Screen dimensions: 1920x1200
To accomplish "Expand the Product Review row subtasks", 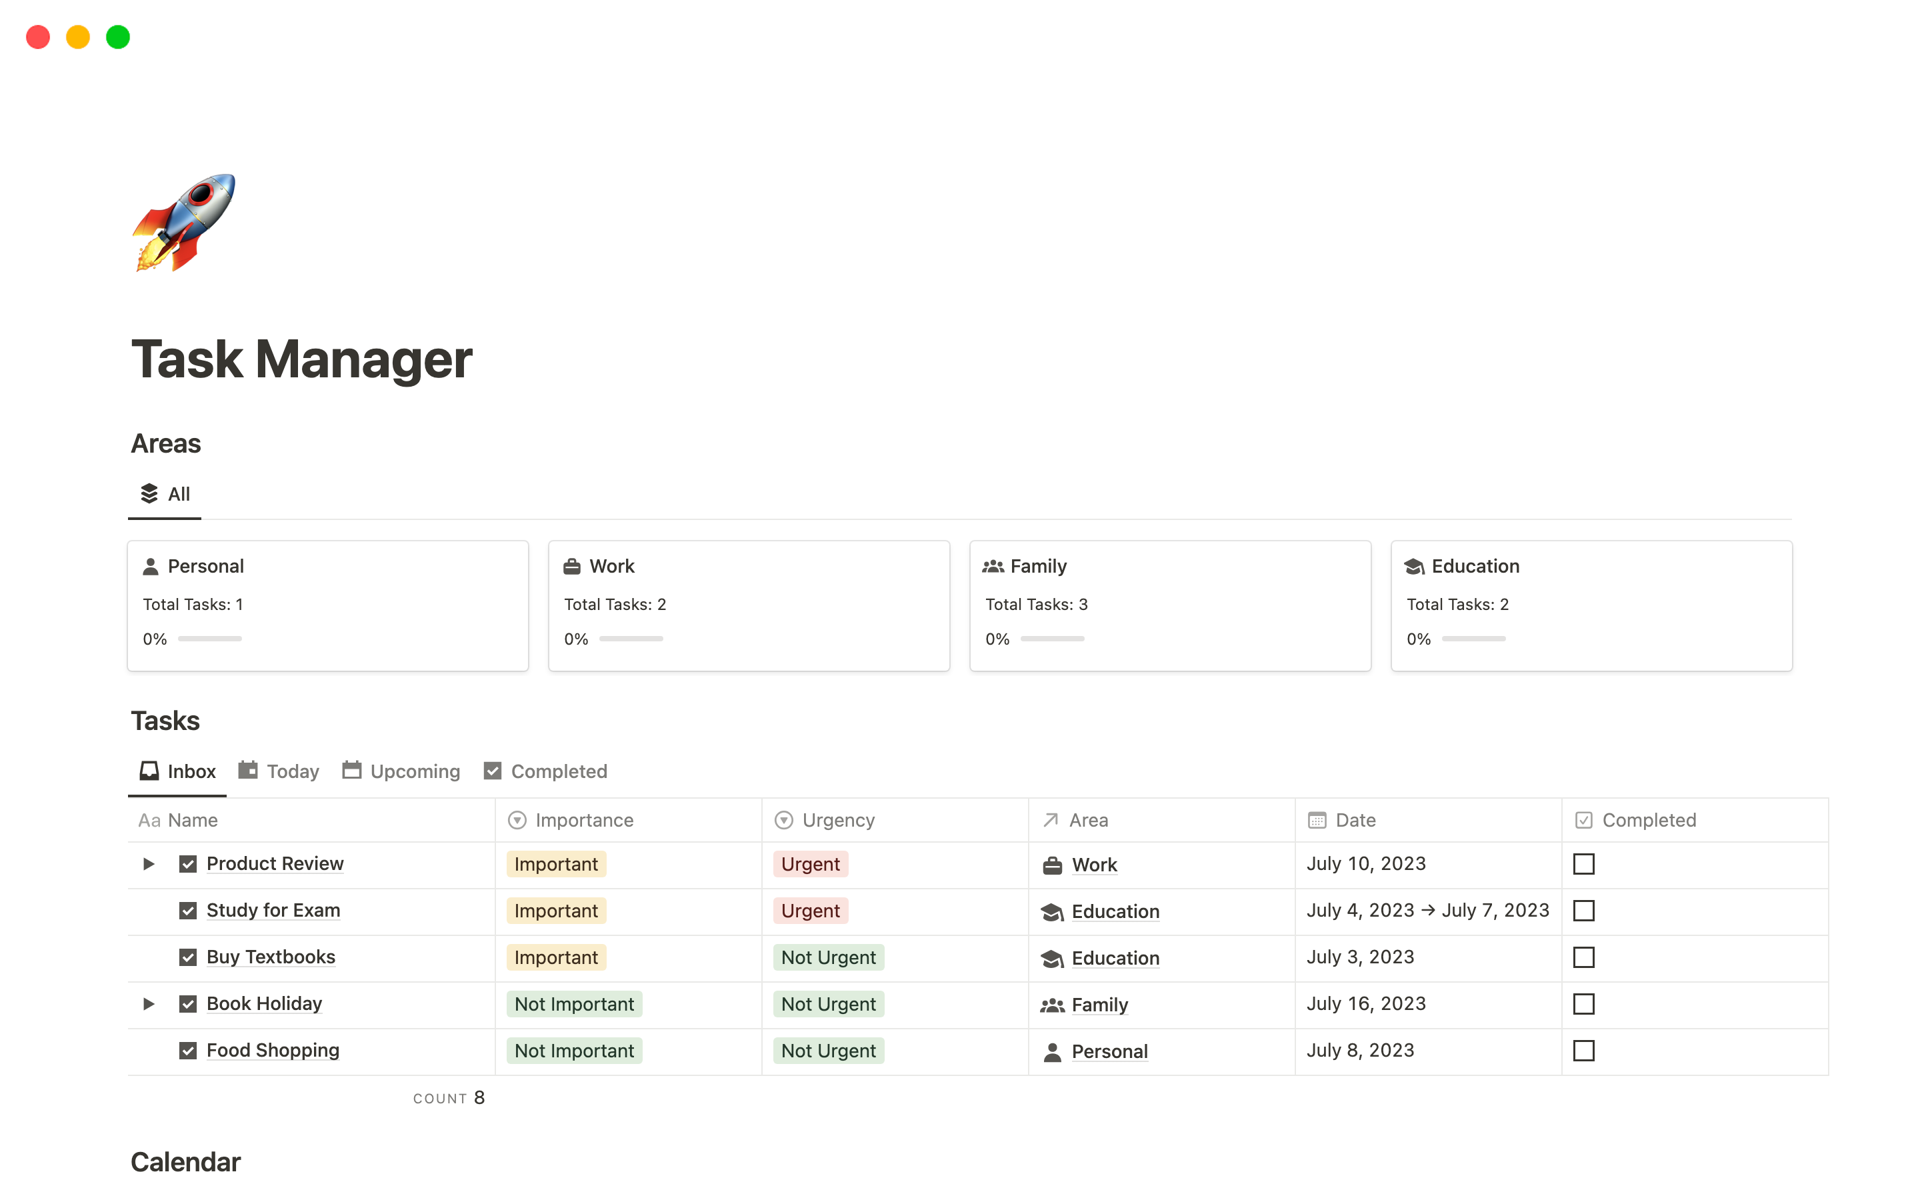I will [148, 864].
